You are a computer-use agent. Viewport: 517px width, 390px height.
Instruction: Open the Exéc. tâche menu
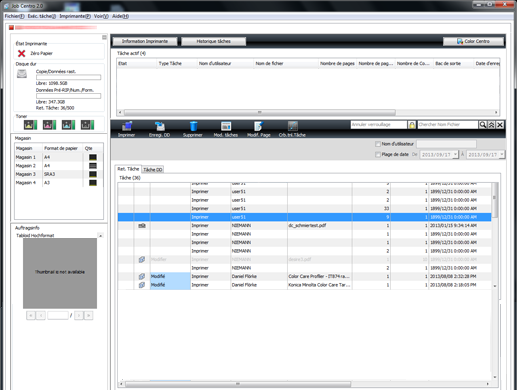pos(42,16)
